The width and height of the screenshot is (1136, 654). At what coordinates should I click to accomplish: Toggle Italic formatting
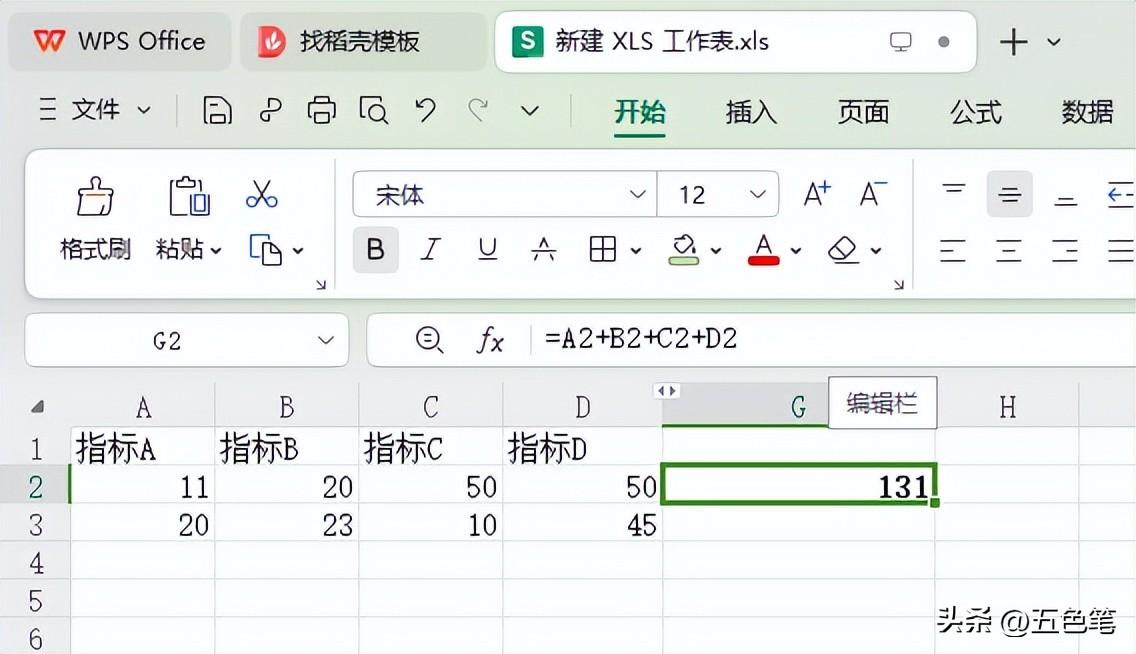coord(431,250)
